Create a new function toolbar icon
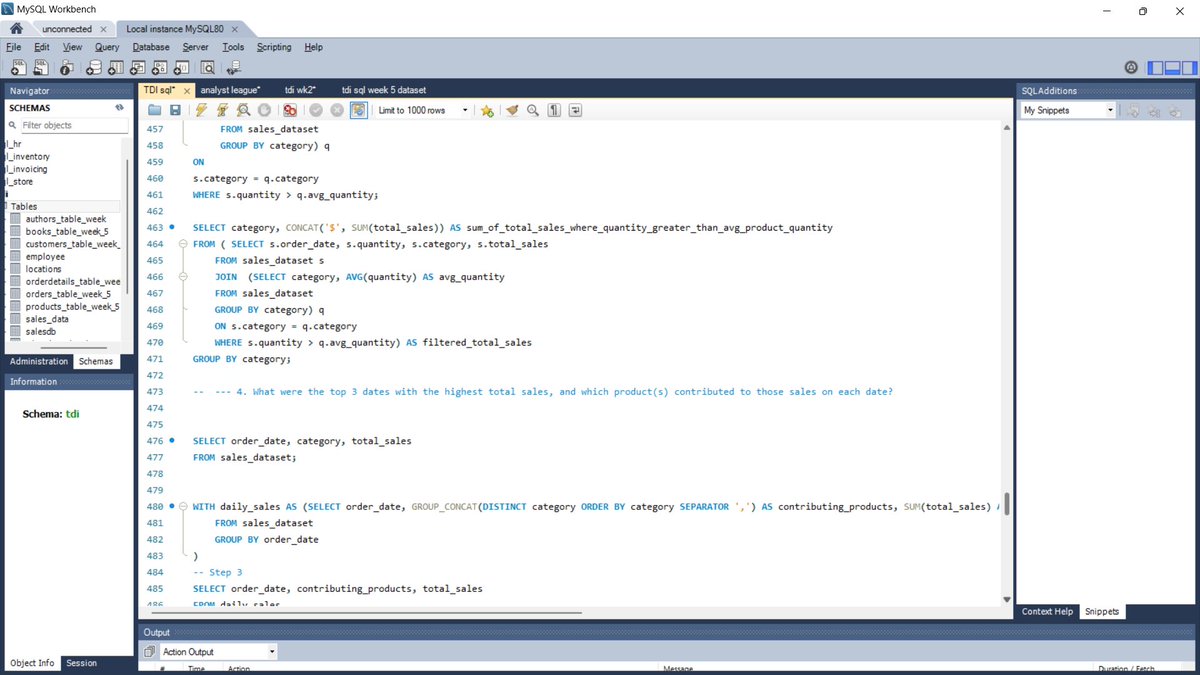Screen dimensions: 1200x675 [x=182, y=68]
